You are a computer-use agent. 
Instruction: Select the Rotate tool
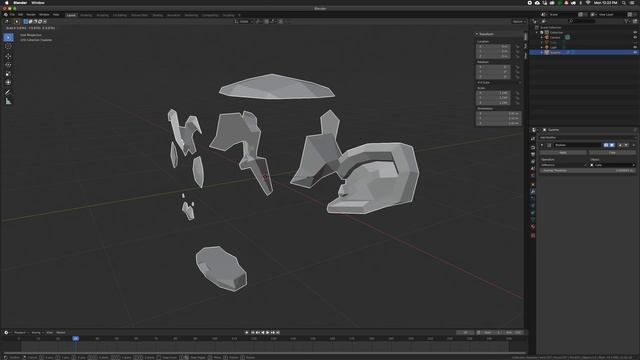tap(8, 65)
